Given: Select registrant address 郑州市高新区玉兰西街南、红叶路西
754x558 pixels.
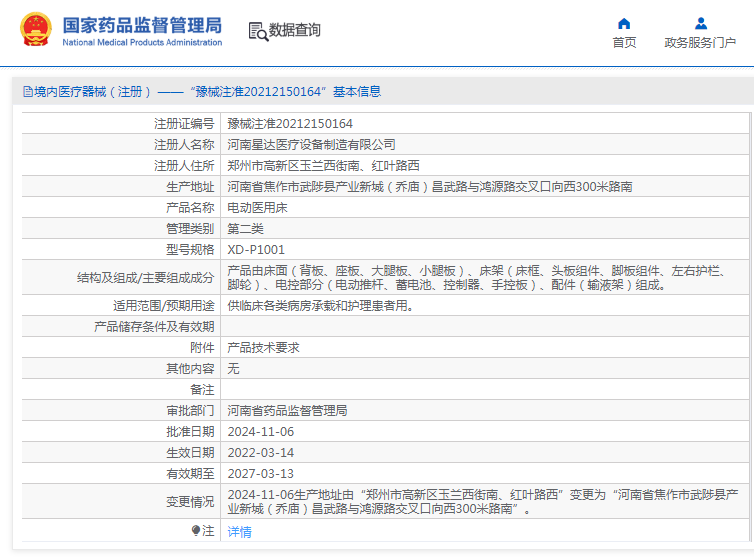Looking at the screenshot, I should point(323,165).
